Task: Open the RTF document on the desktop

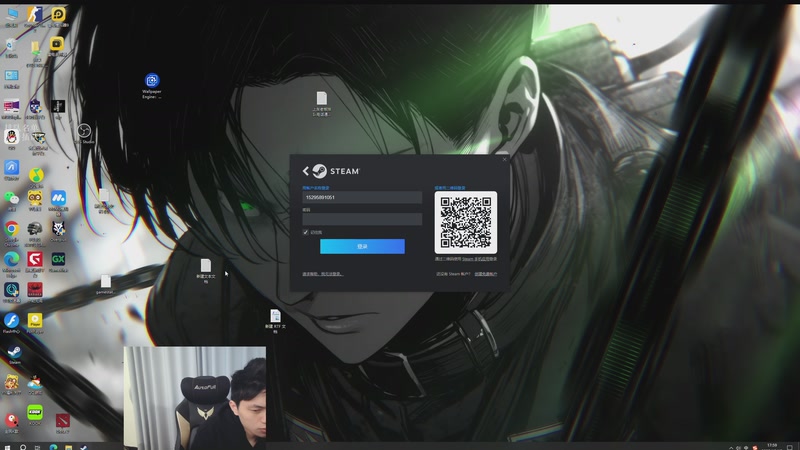Action: pos(276,321)
